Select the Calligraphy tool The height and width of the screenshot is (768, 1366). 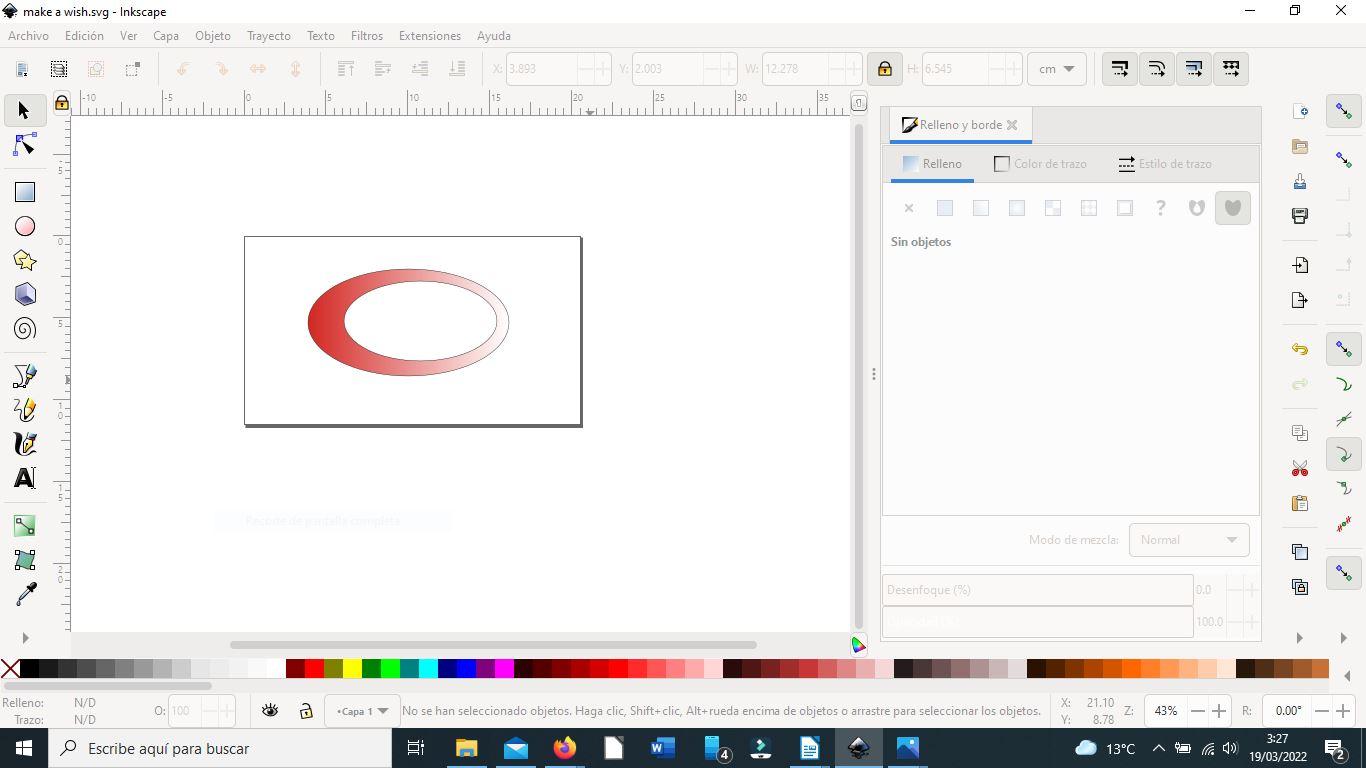[24, 444]
